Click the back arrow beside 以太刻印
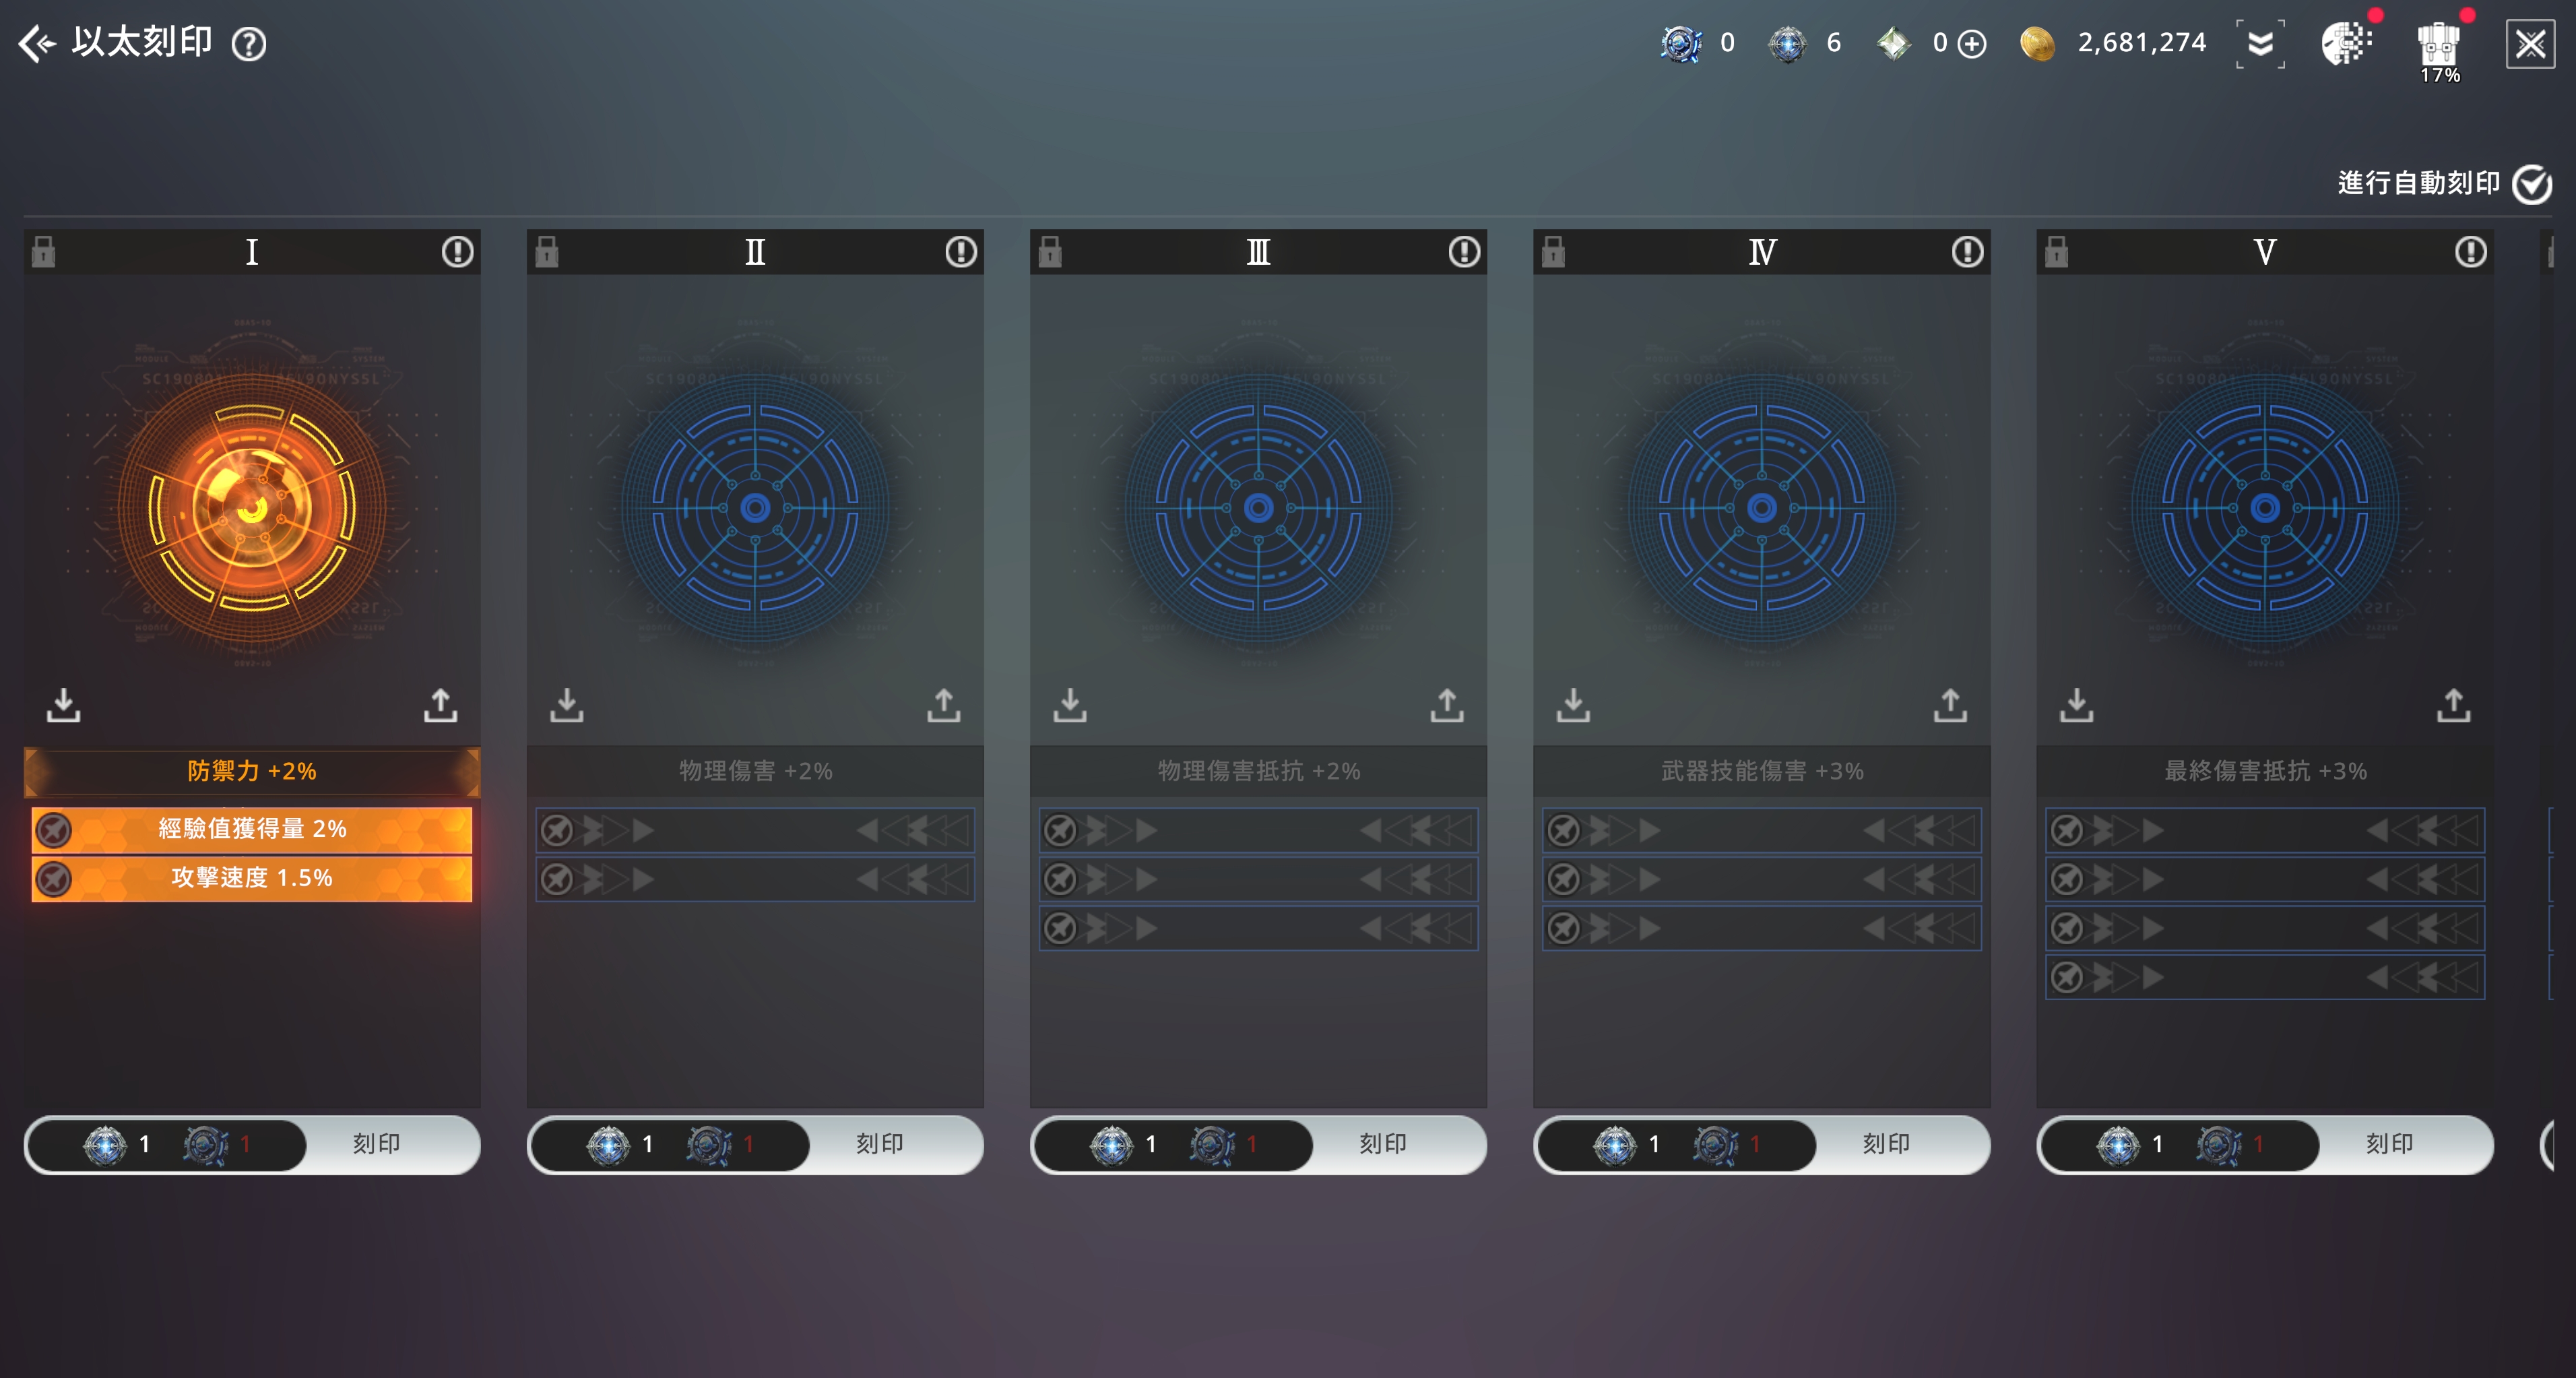 pos(38,44)
